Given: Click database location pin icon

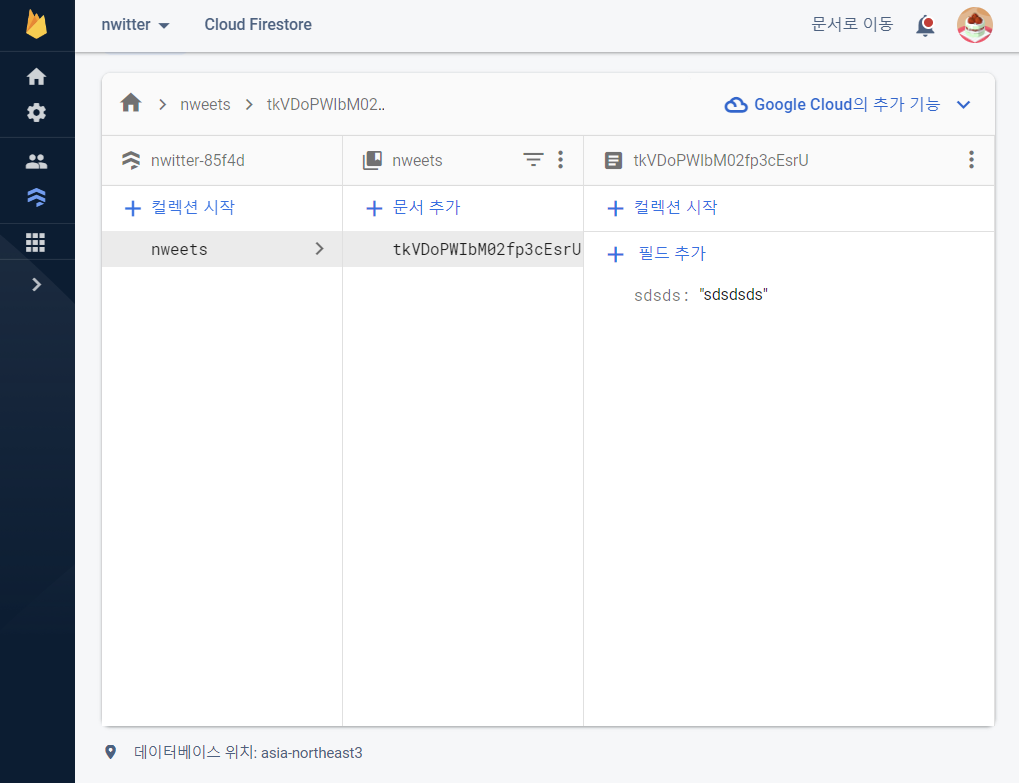Looking at the screenshot, I should pos(111,752).
